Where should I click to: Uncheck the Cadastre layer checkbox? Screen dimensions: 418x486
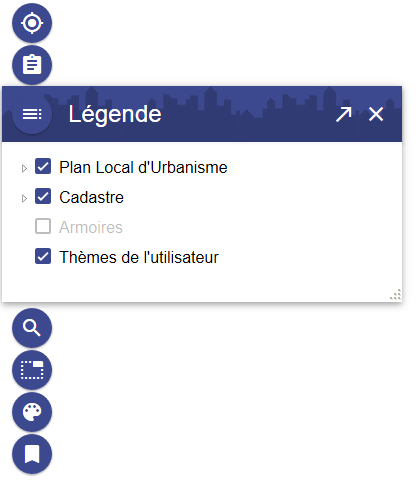click(43, 196)
